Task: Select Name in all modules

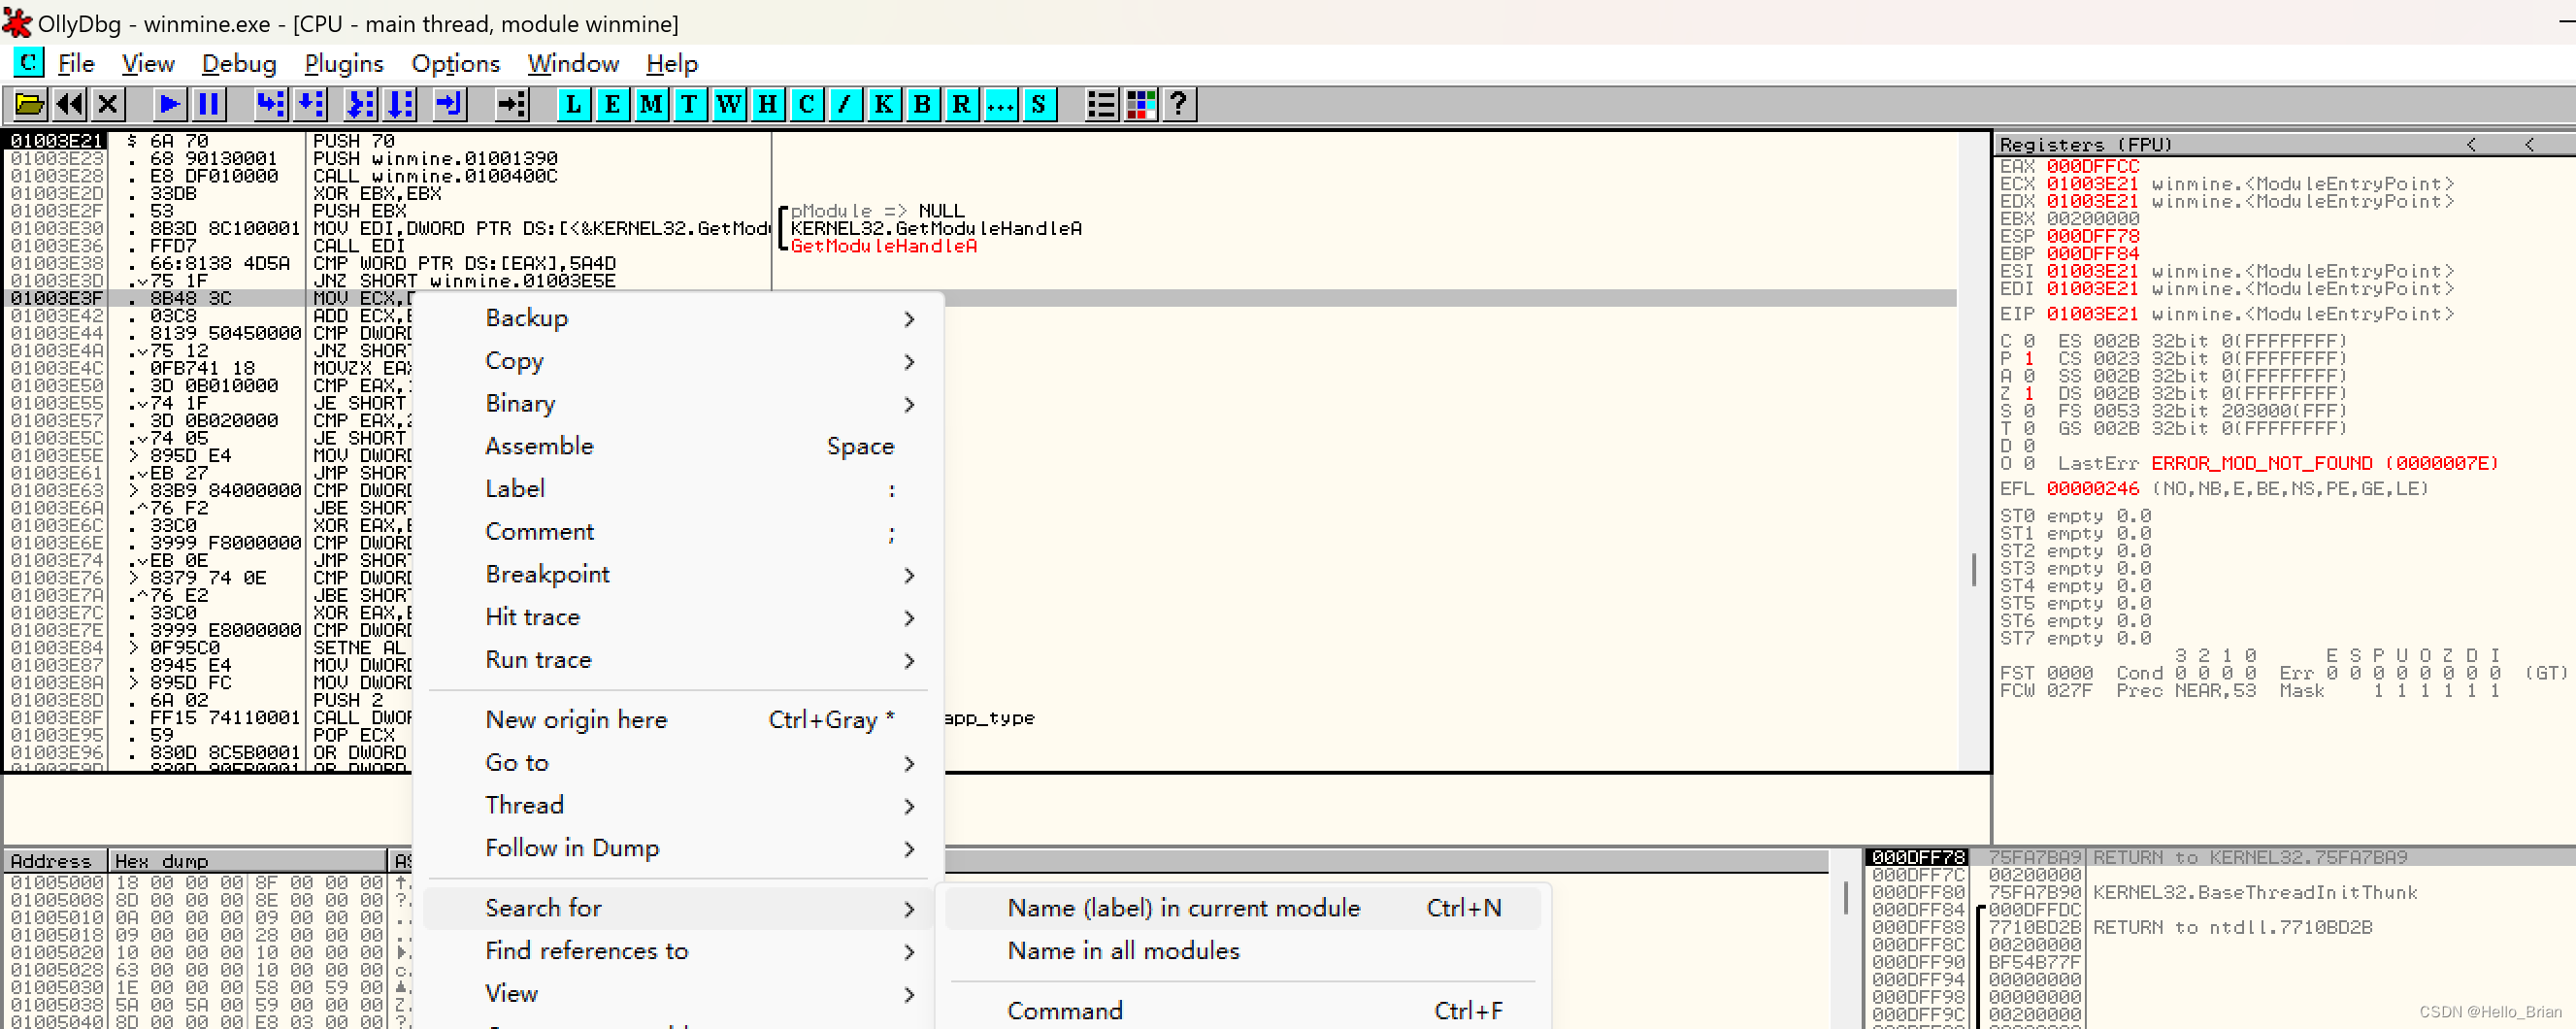Action: (x=1242, y=951)
